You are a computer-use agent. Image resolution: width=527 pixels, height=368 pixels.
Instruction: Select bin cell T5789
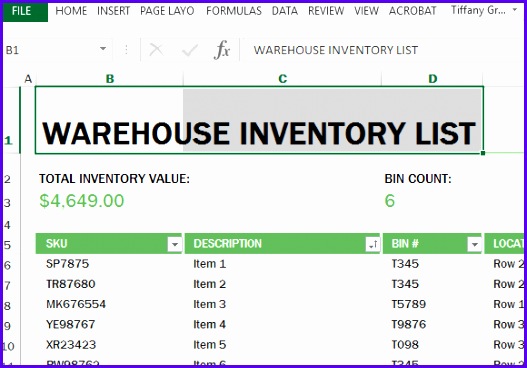[408, 304]
